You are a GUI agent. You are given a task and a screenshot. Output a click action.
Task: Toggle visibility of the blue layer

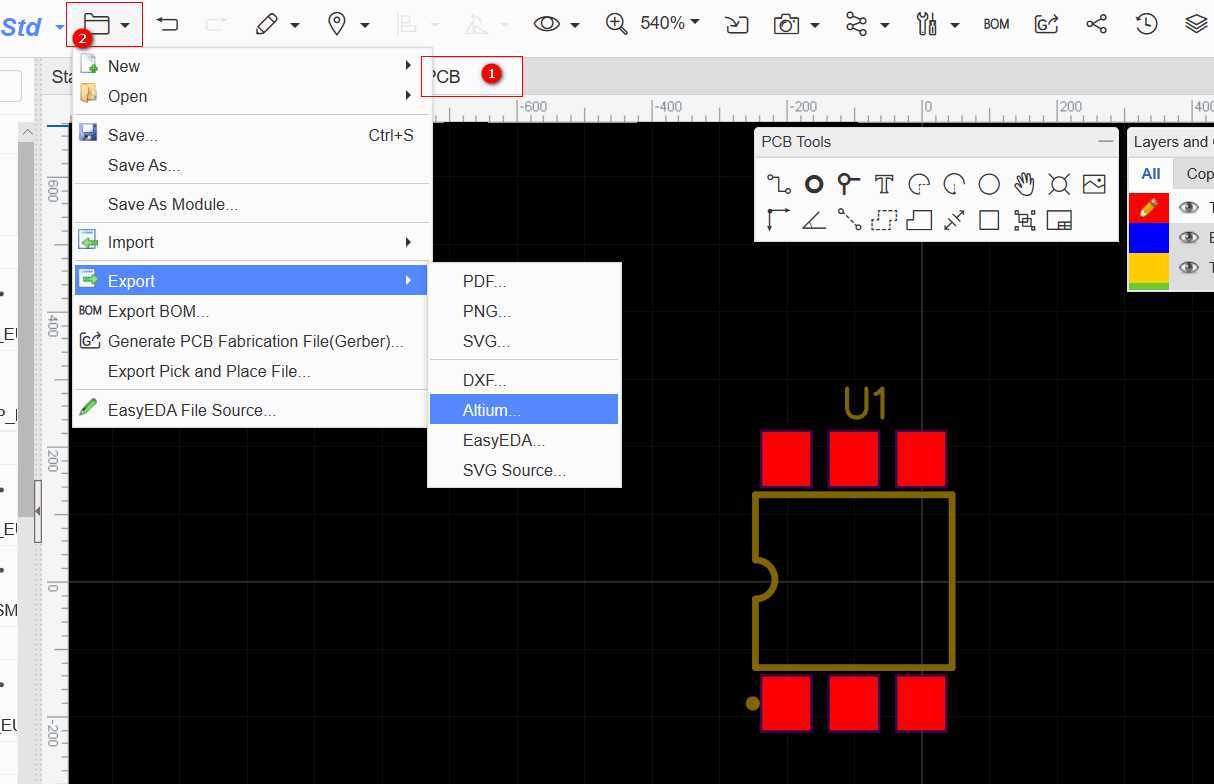pos(1188,237)
